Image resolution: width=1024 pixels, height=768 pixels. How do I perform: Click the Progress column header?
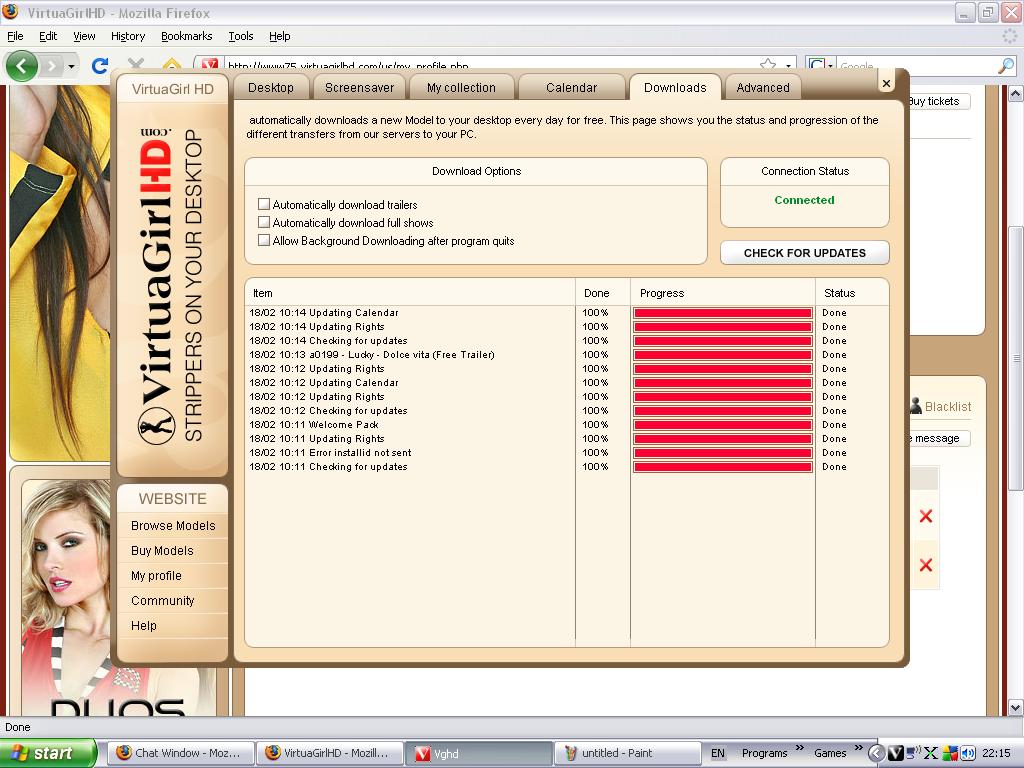click(722, 293)
